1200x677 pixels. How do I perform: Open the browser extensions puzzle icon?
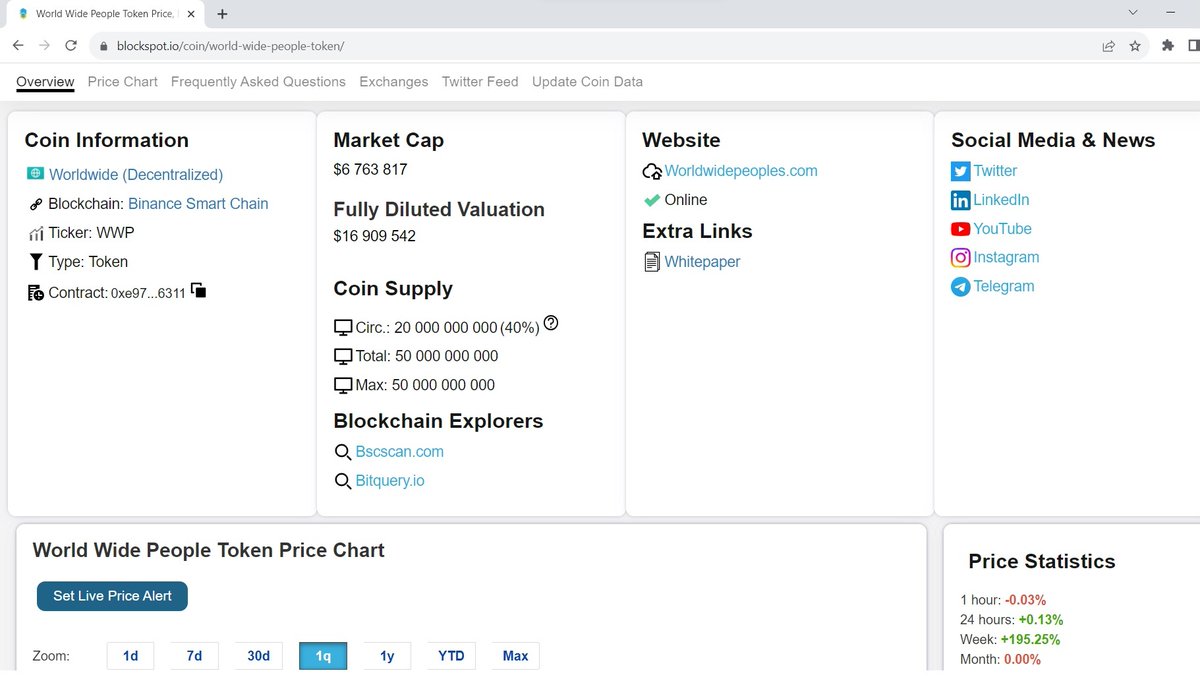[x=1168, y=46]
